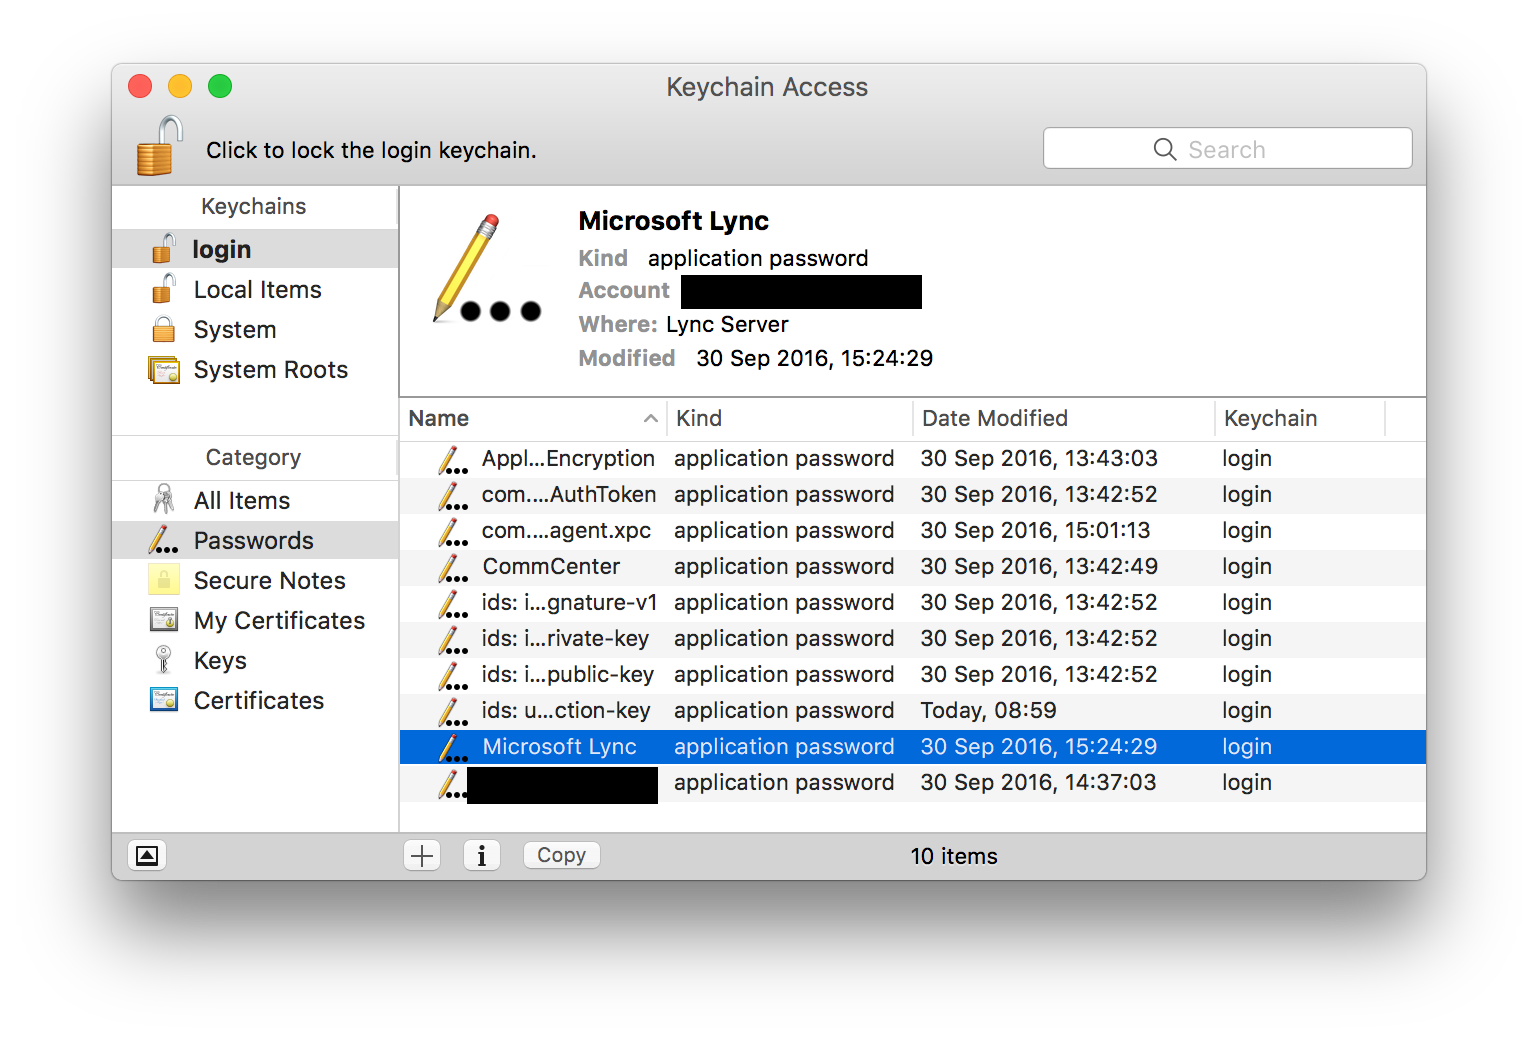
Task: Open item info with the i button
Action: point(482,855)
